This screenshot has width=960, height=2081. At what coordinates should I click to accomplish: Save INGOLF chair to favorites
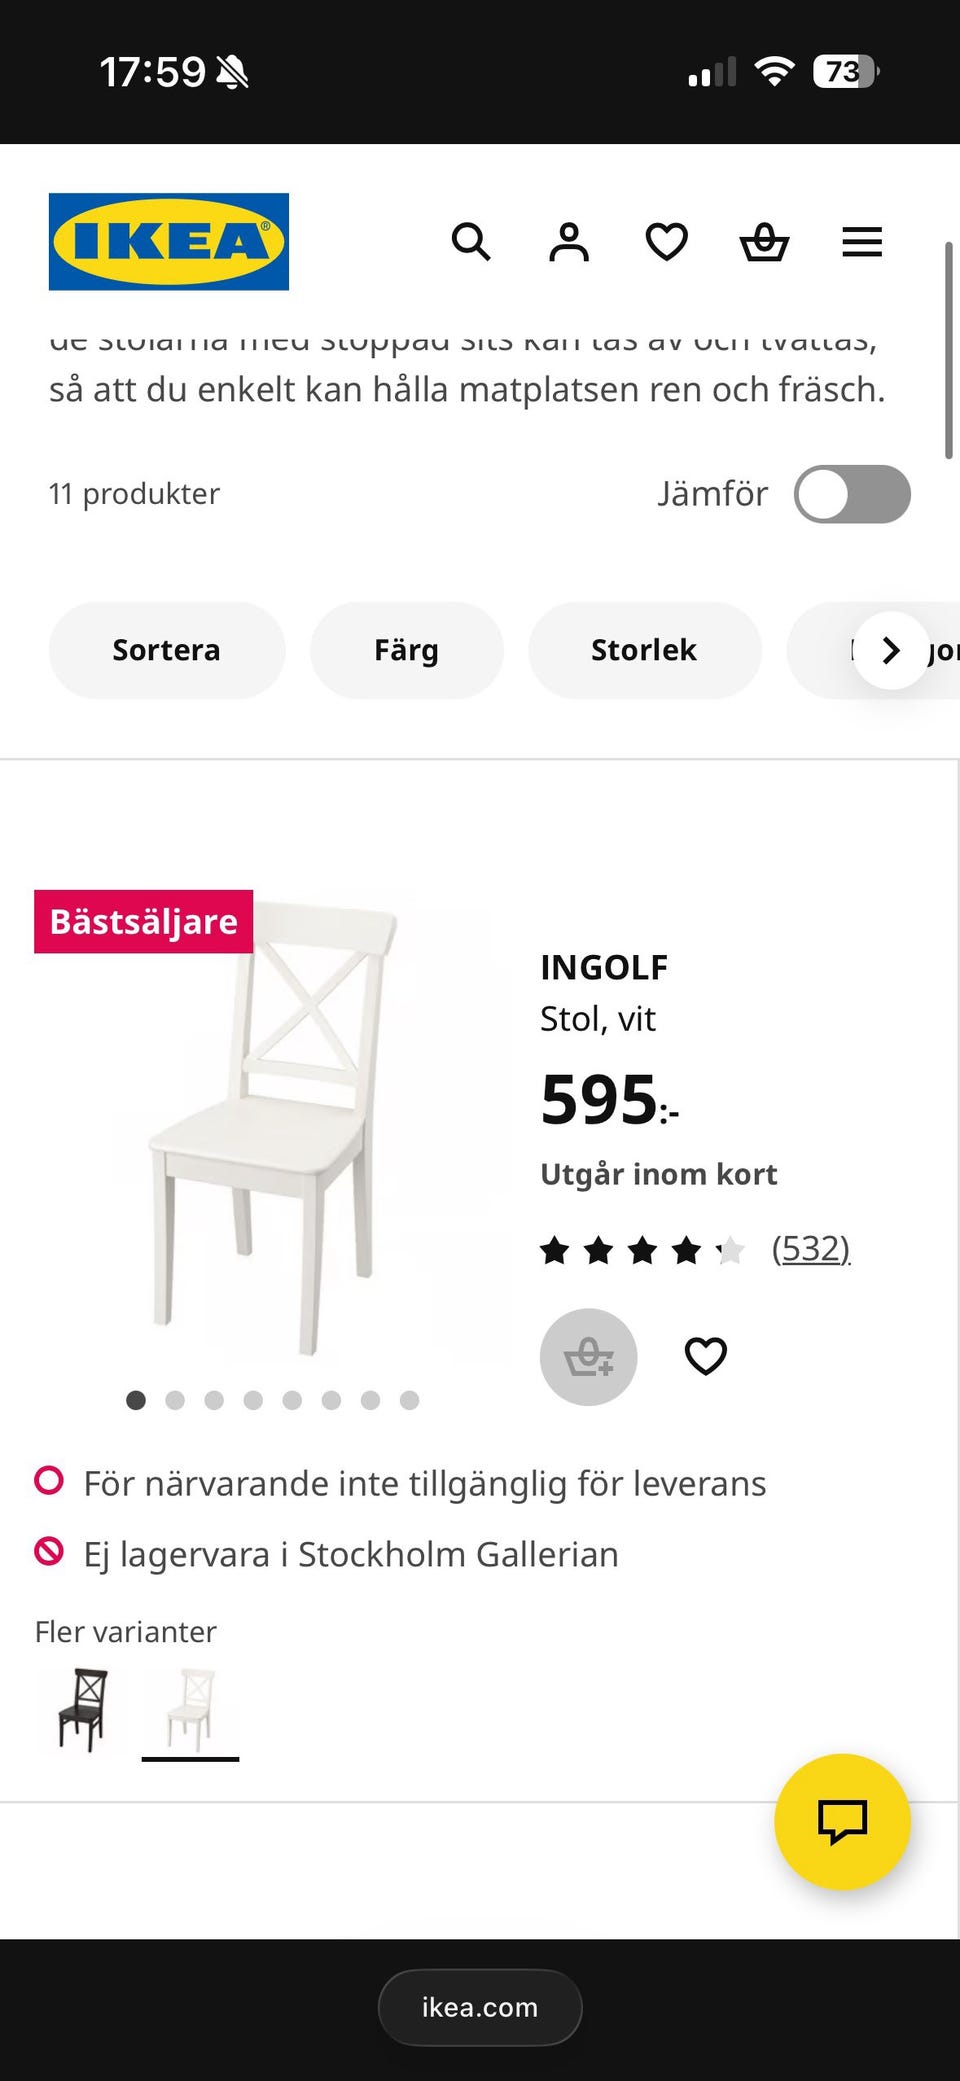pos(706,1356)
